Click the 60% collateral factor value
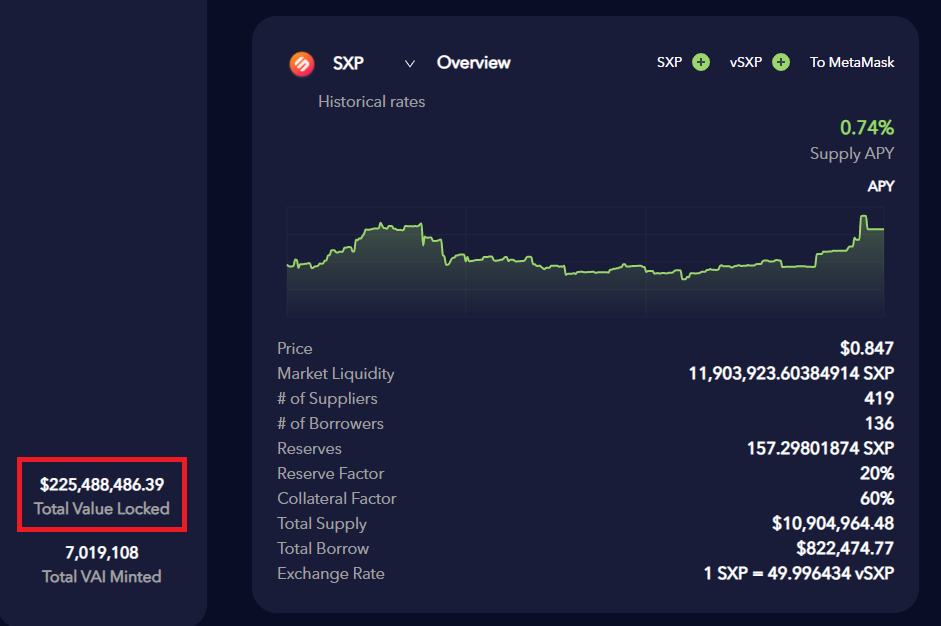Viewport: 941px width, 626px height. click(x=877, y=498)
